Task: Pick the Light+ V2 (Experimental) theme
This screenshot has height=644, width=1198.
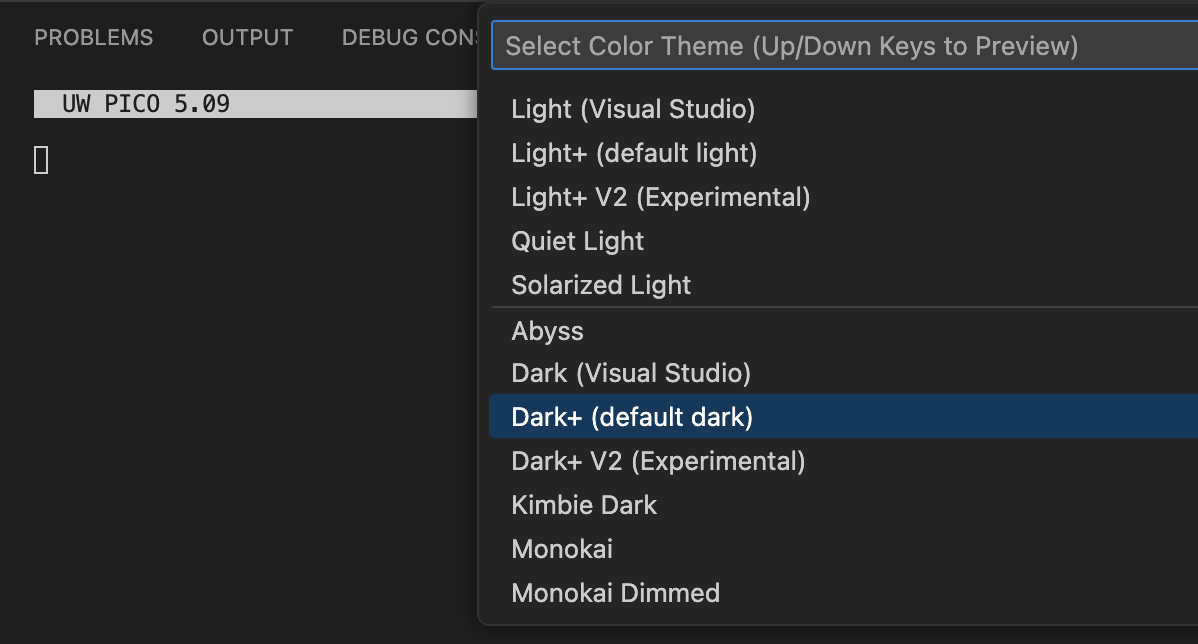Action: pos(660,197)
